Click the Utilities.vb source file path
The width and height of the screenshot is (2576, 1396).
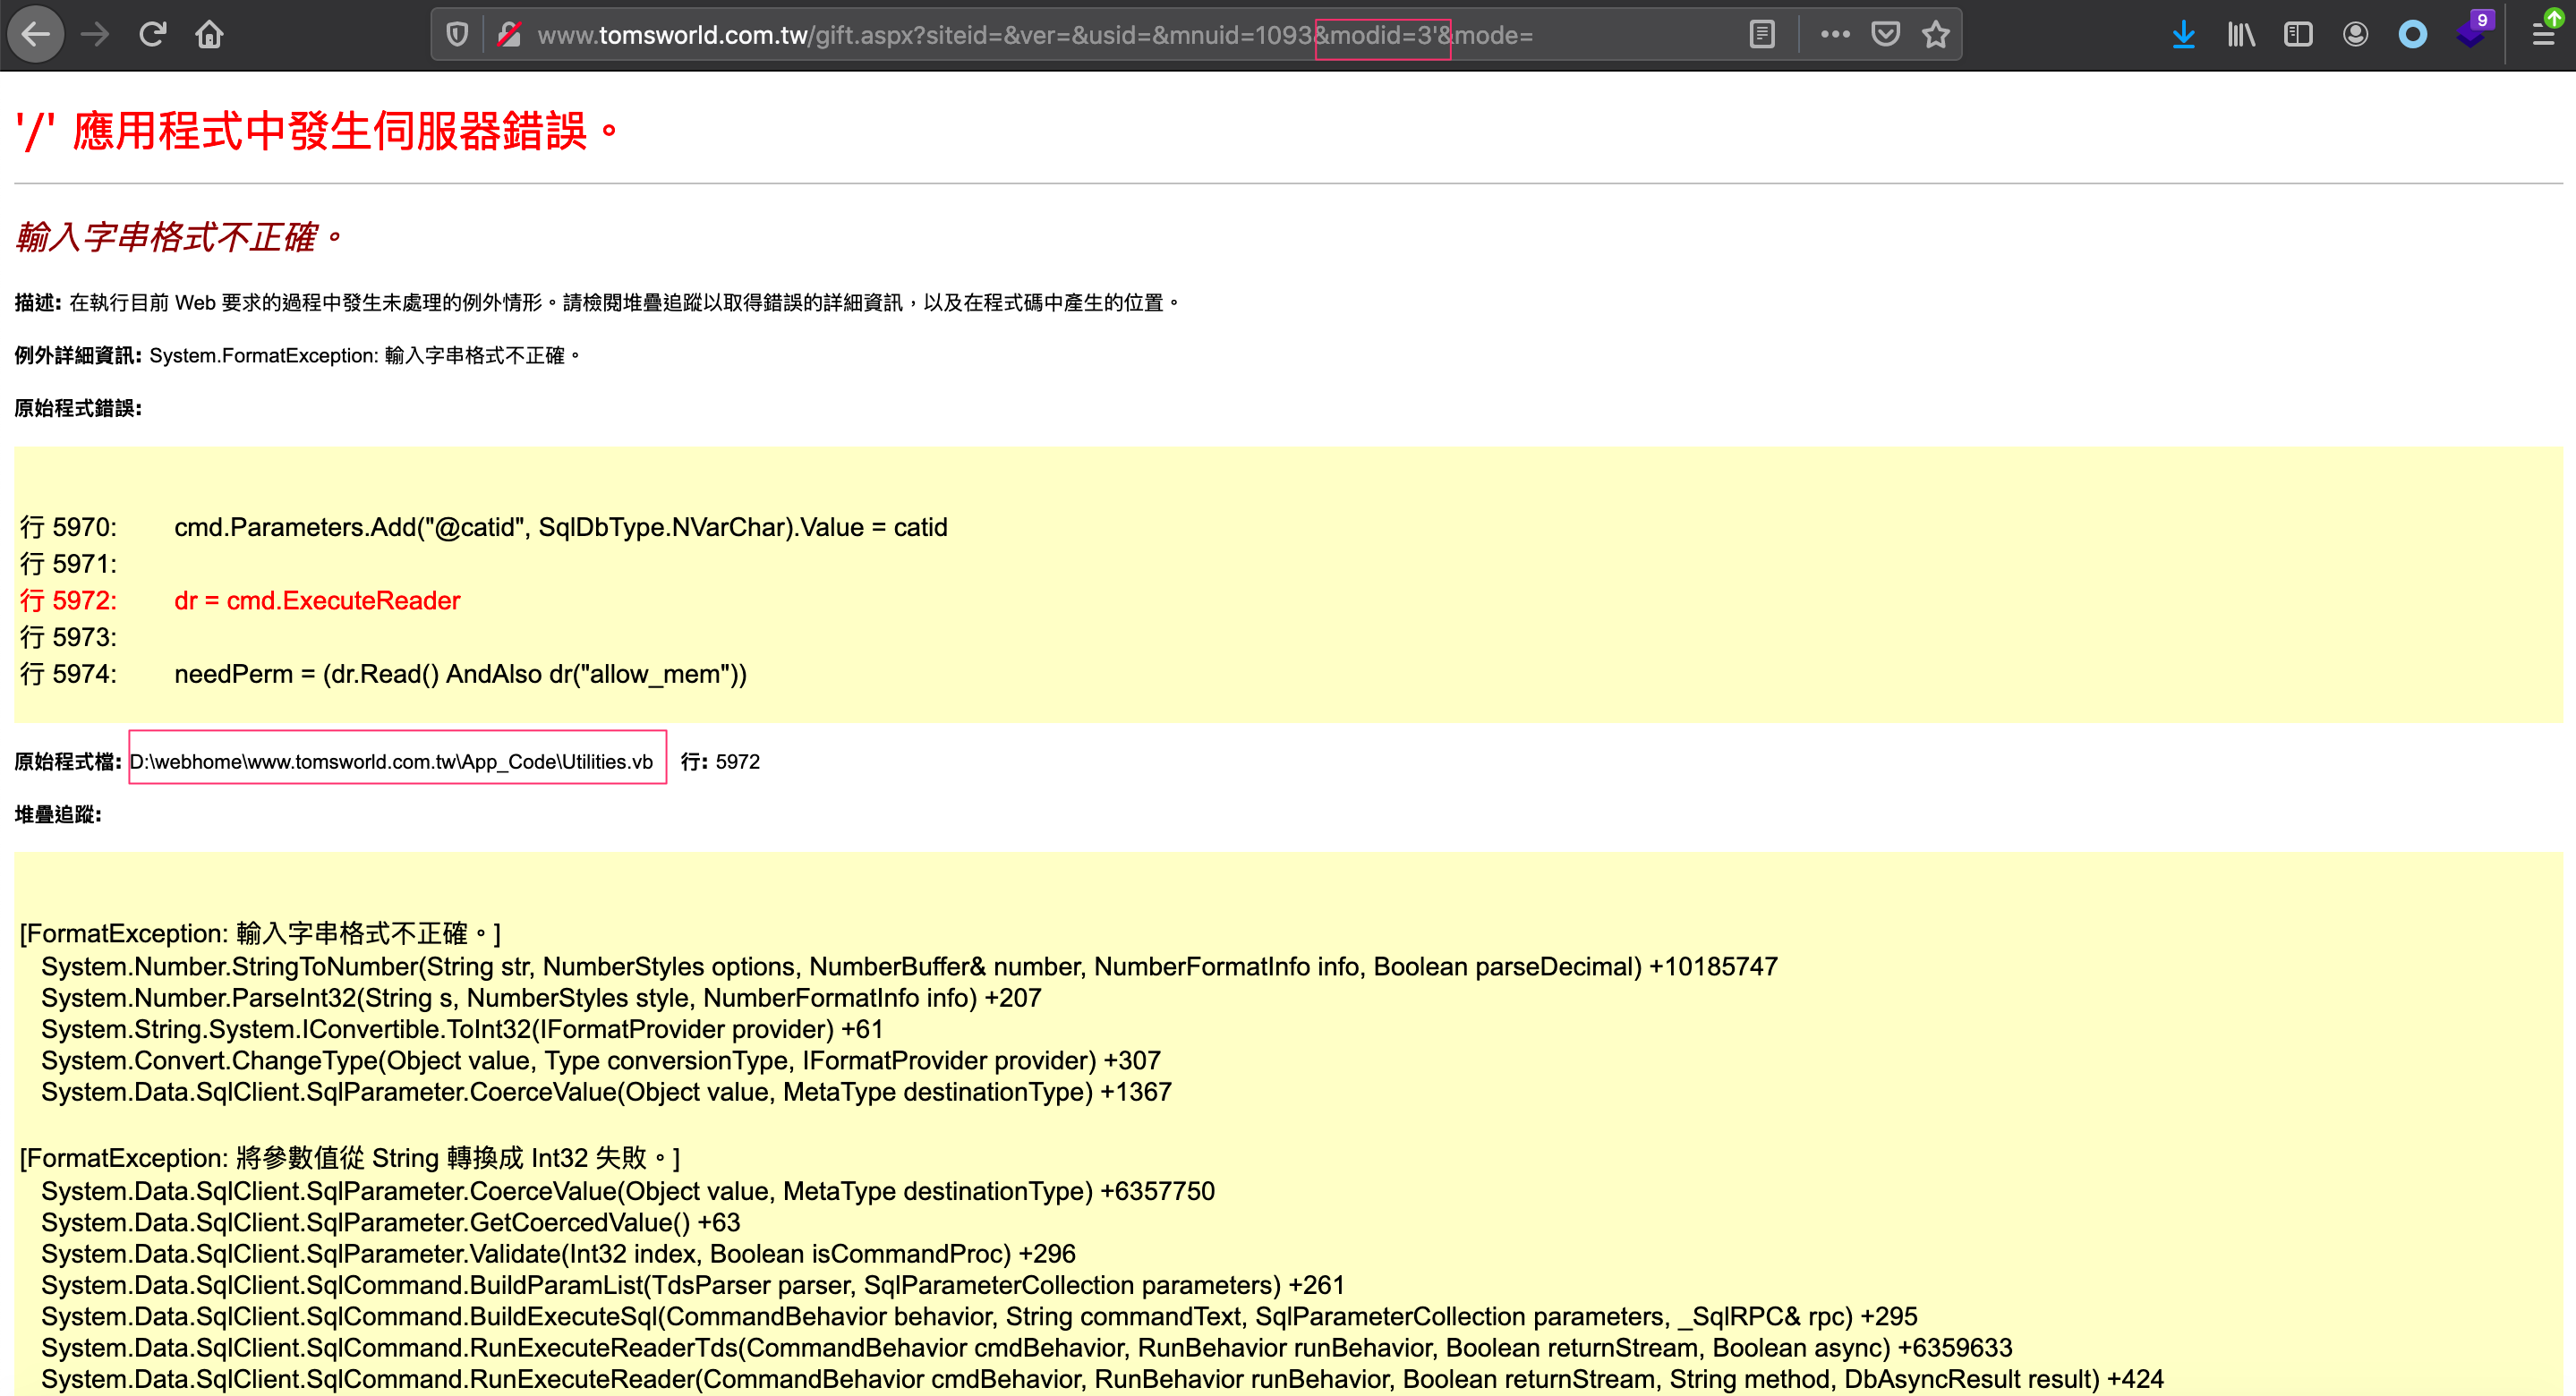(392, 762)
